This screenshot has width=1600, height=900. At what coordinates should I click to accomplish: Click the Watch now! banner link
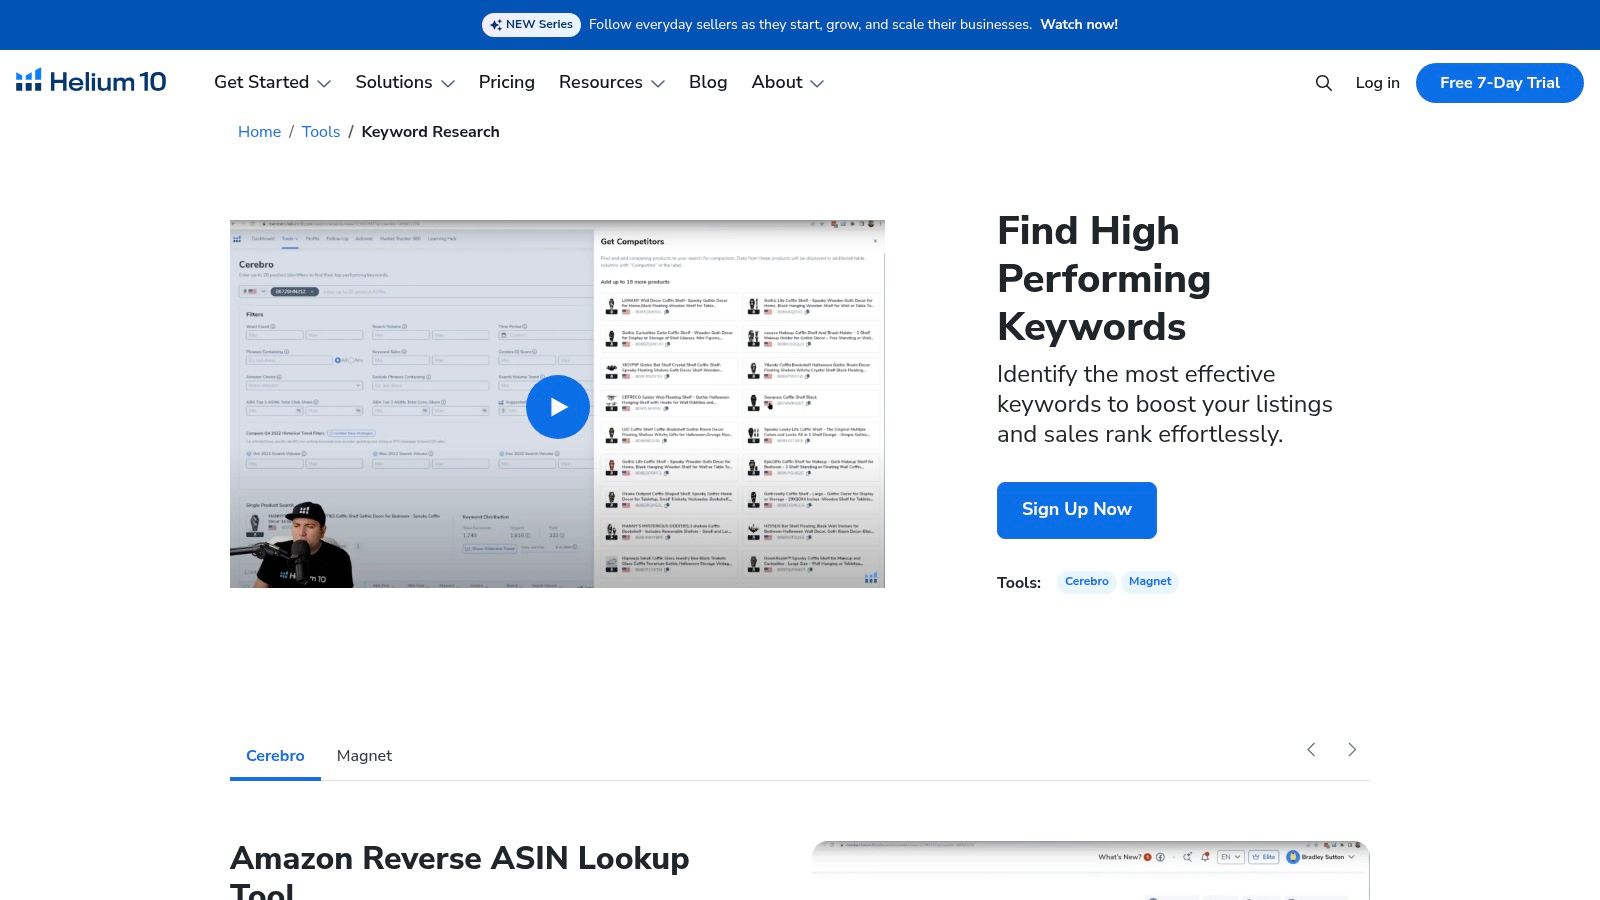click(x=1079, y=25)
